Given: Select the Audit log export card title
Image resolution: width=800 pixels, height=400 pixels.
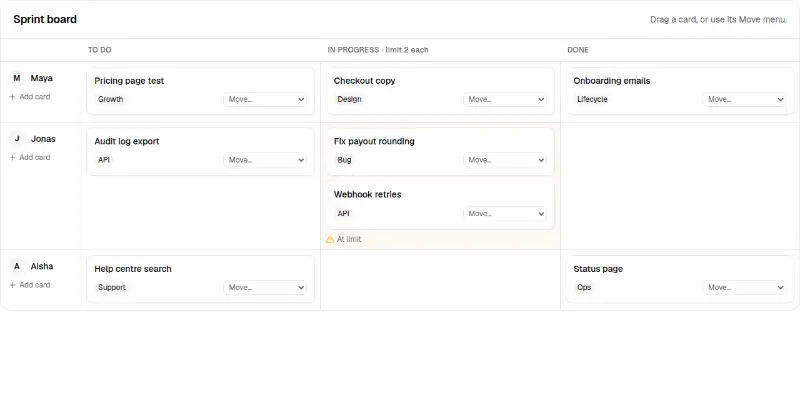Looking at the screenshot, I should click(x=127, y=142).
